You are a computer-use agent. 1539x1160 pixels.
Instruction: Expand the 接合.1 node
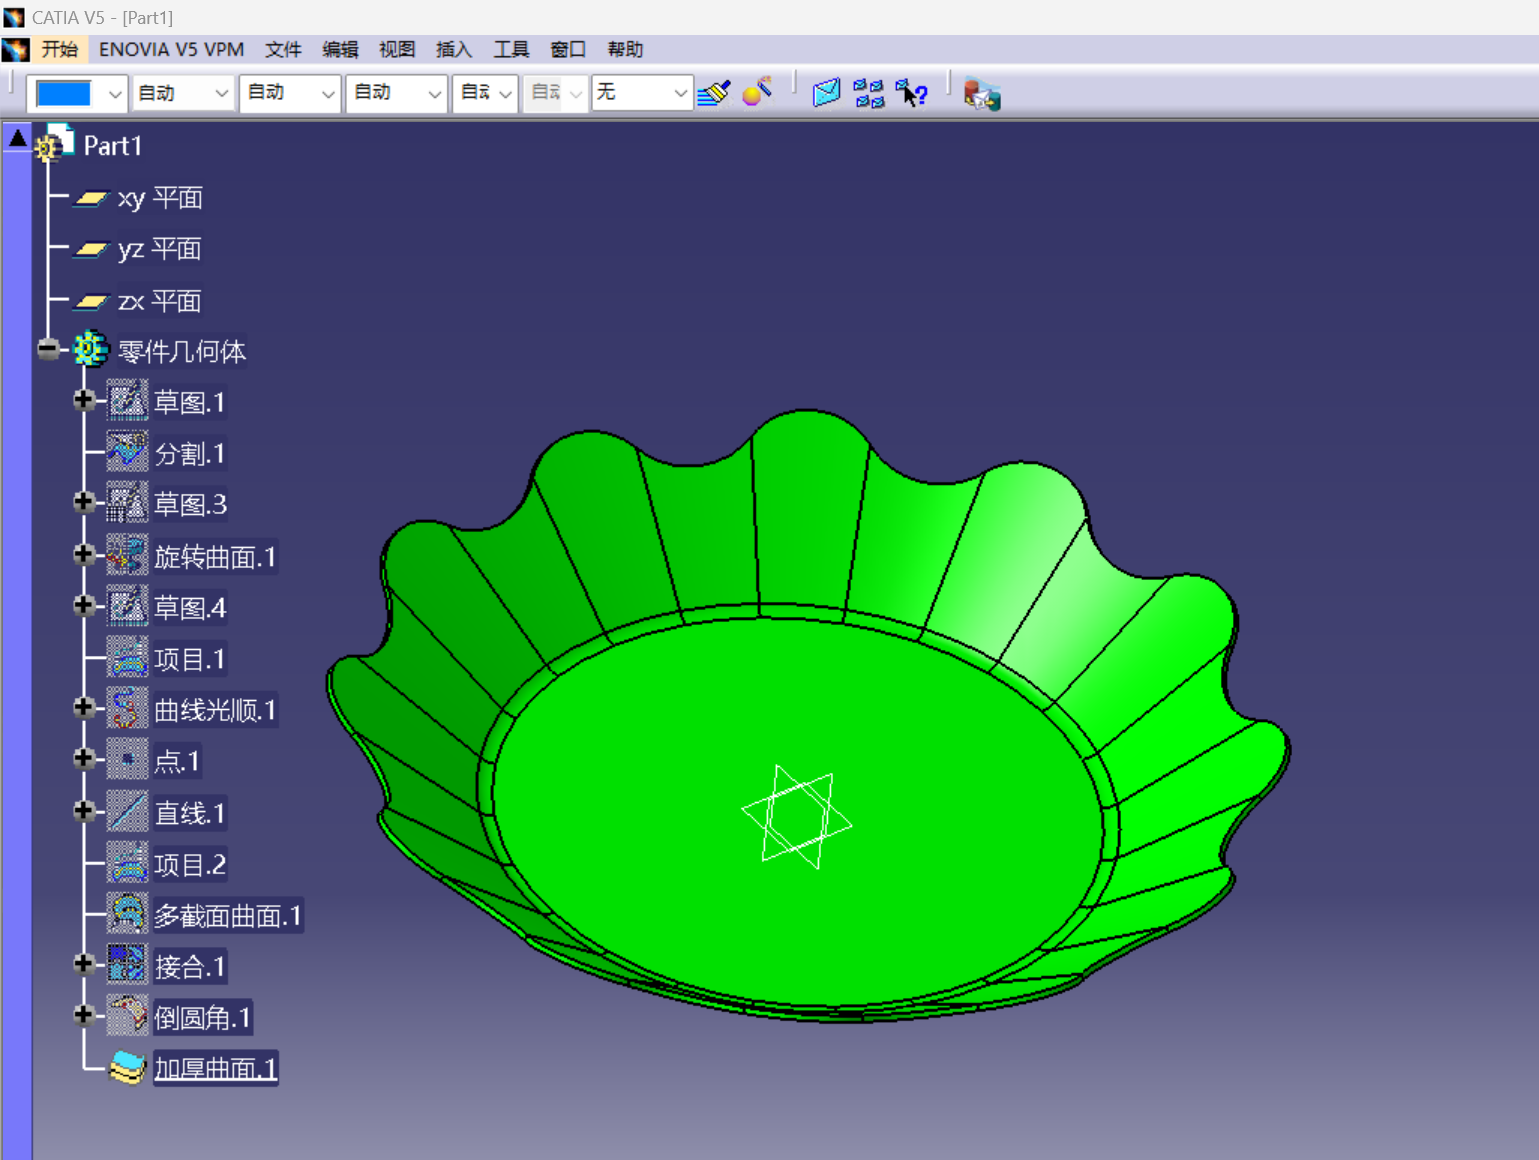84,963
